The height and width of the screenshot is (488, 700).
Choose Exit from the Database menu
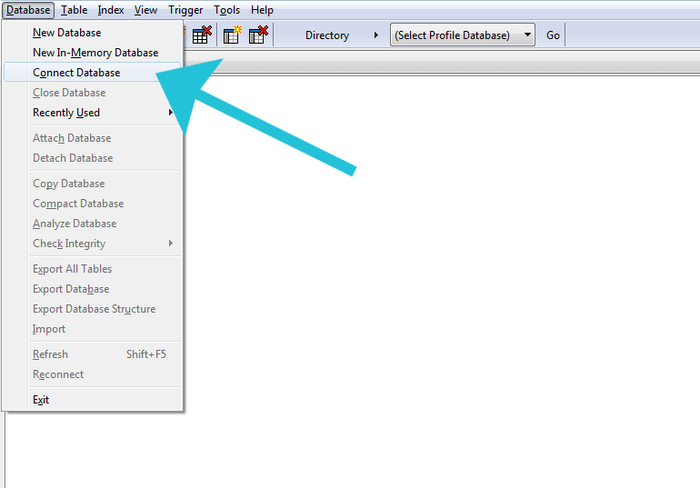[x=92, y=400]
